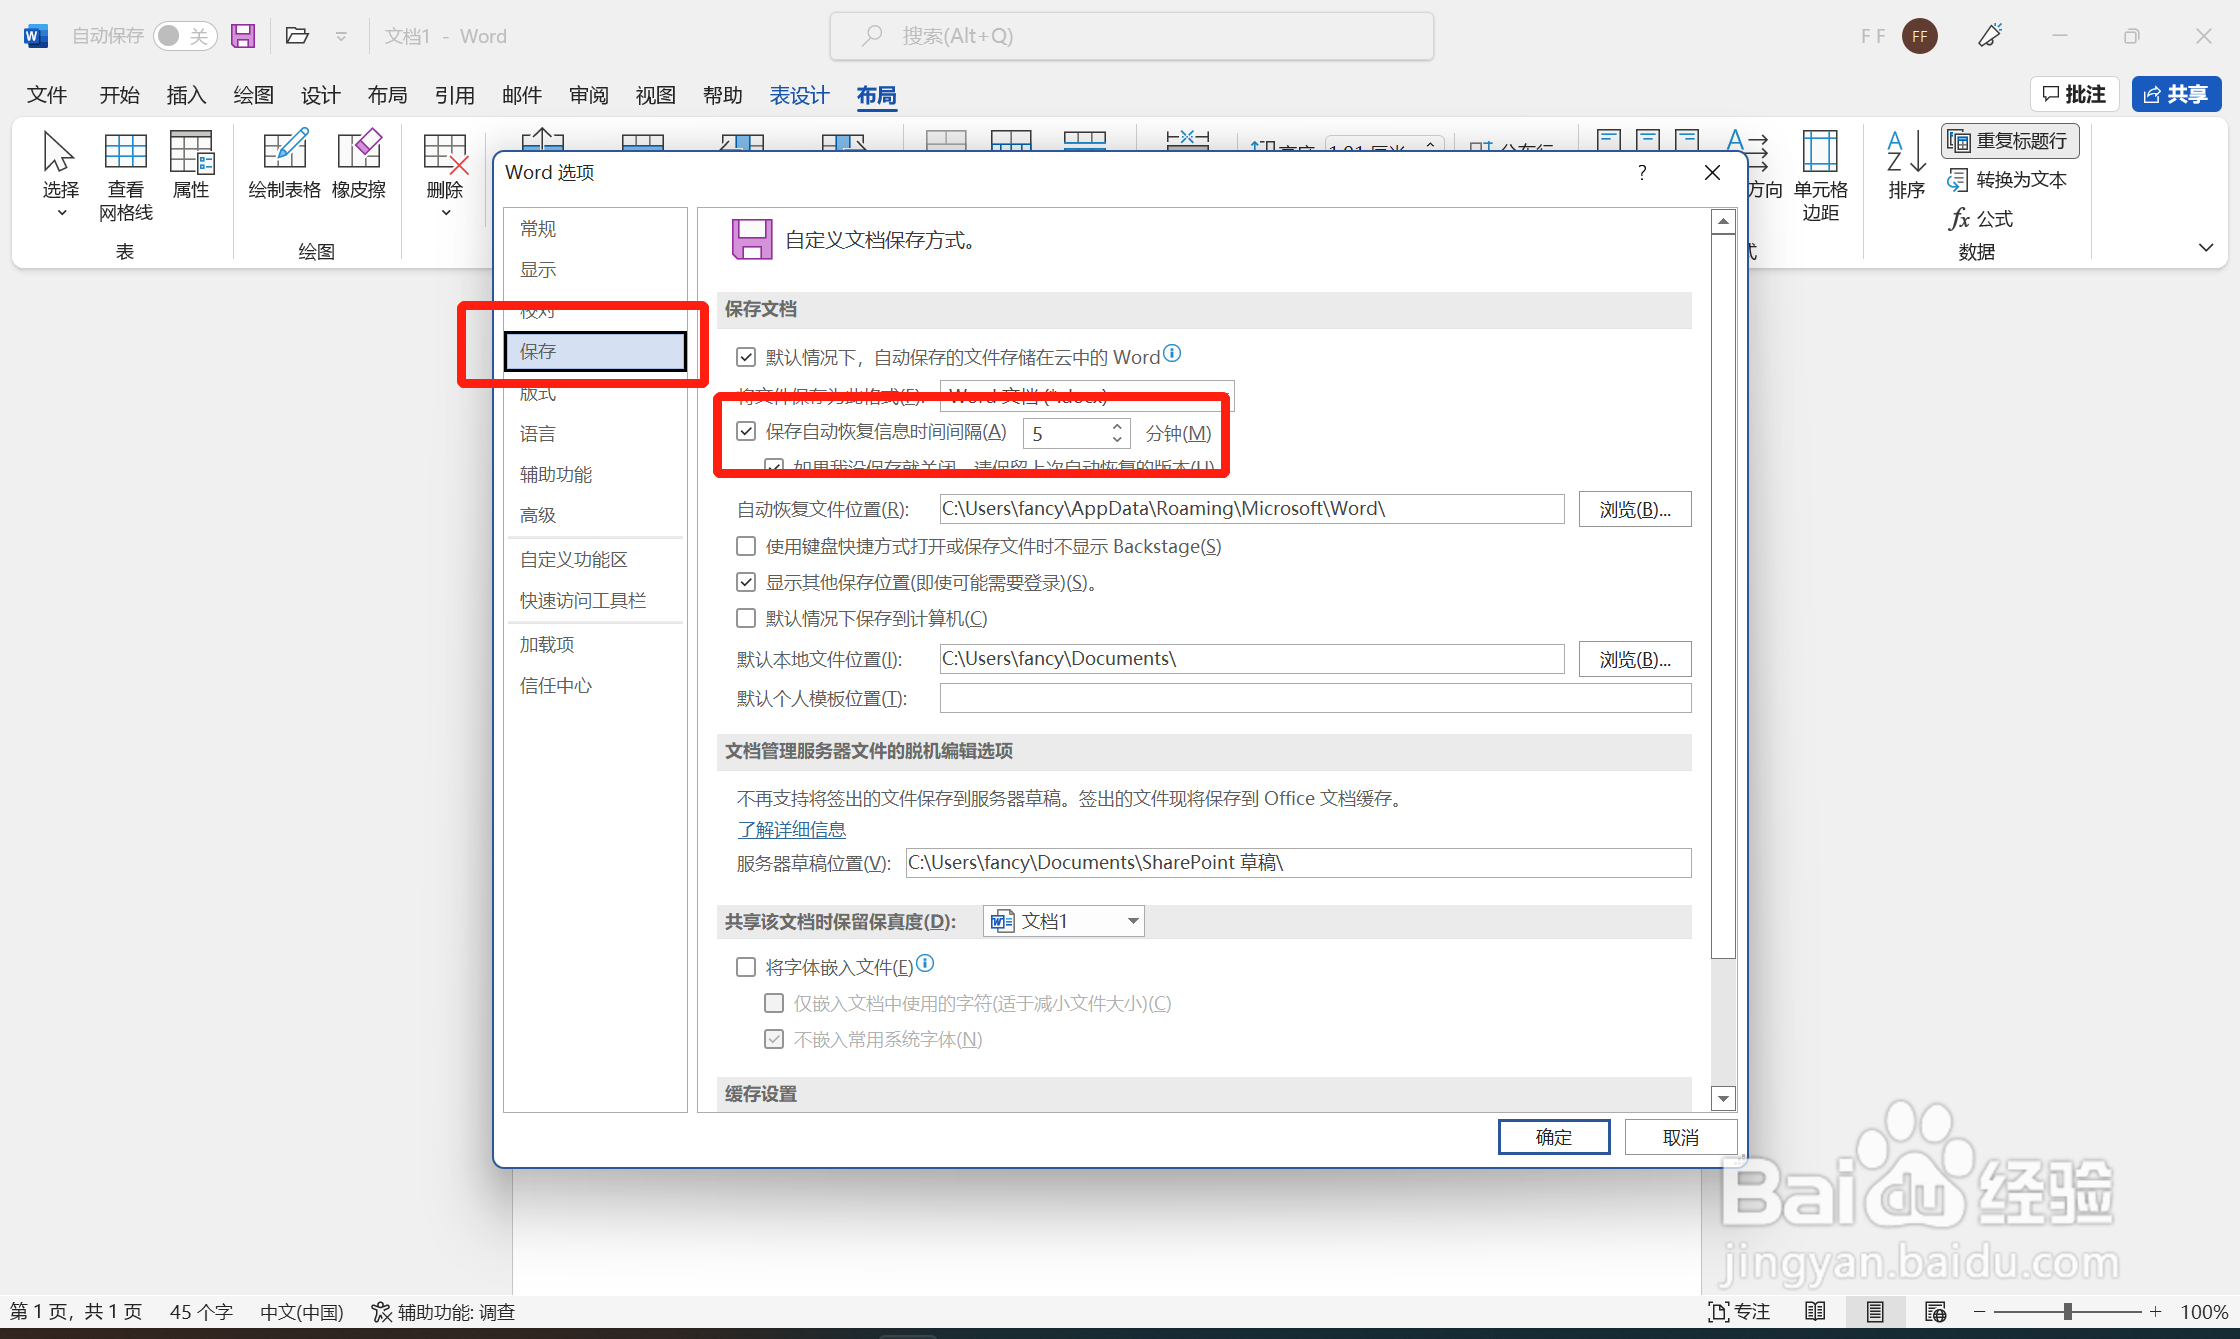Expand quick access toolbar customize arrow
The width and height of the screenshot is (2240, 1339).
pos(341,36)
